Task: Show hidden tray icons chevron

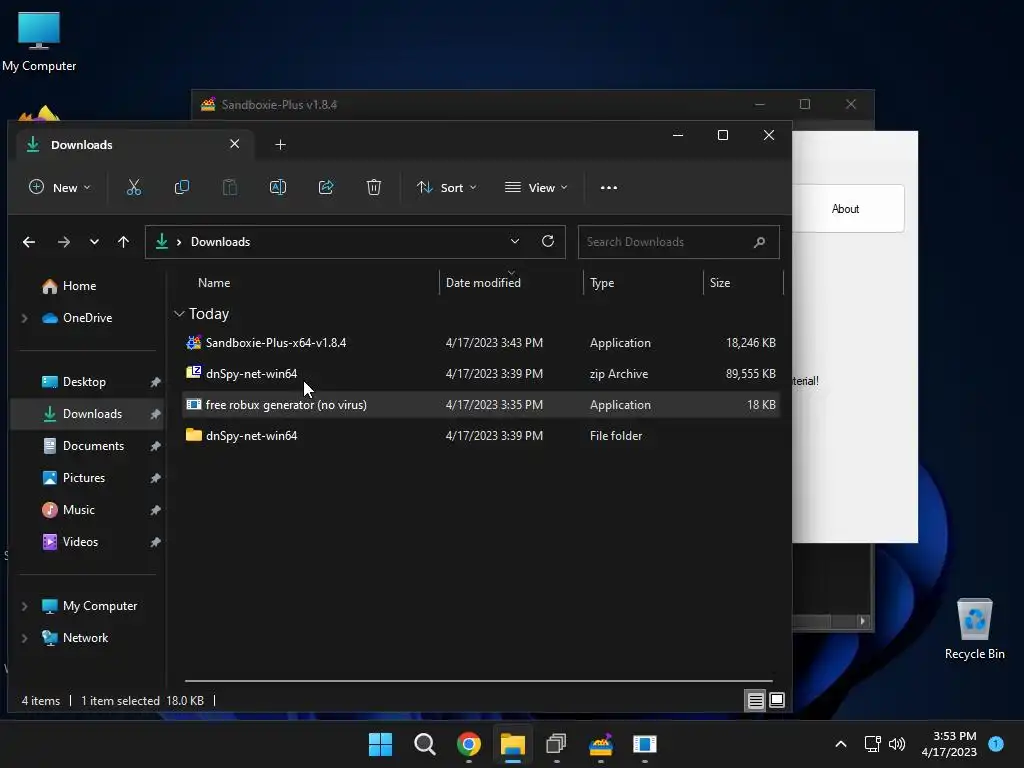Action: pos(841,744)
